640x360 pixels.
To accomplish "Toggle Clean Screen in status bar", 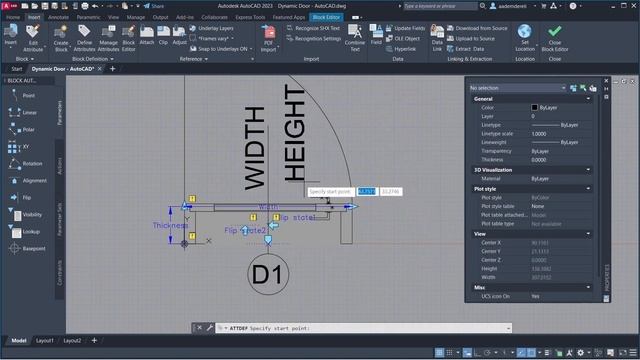I will [623, 353].
